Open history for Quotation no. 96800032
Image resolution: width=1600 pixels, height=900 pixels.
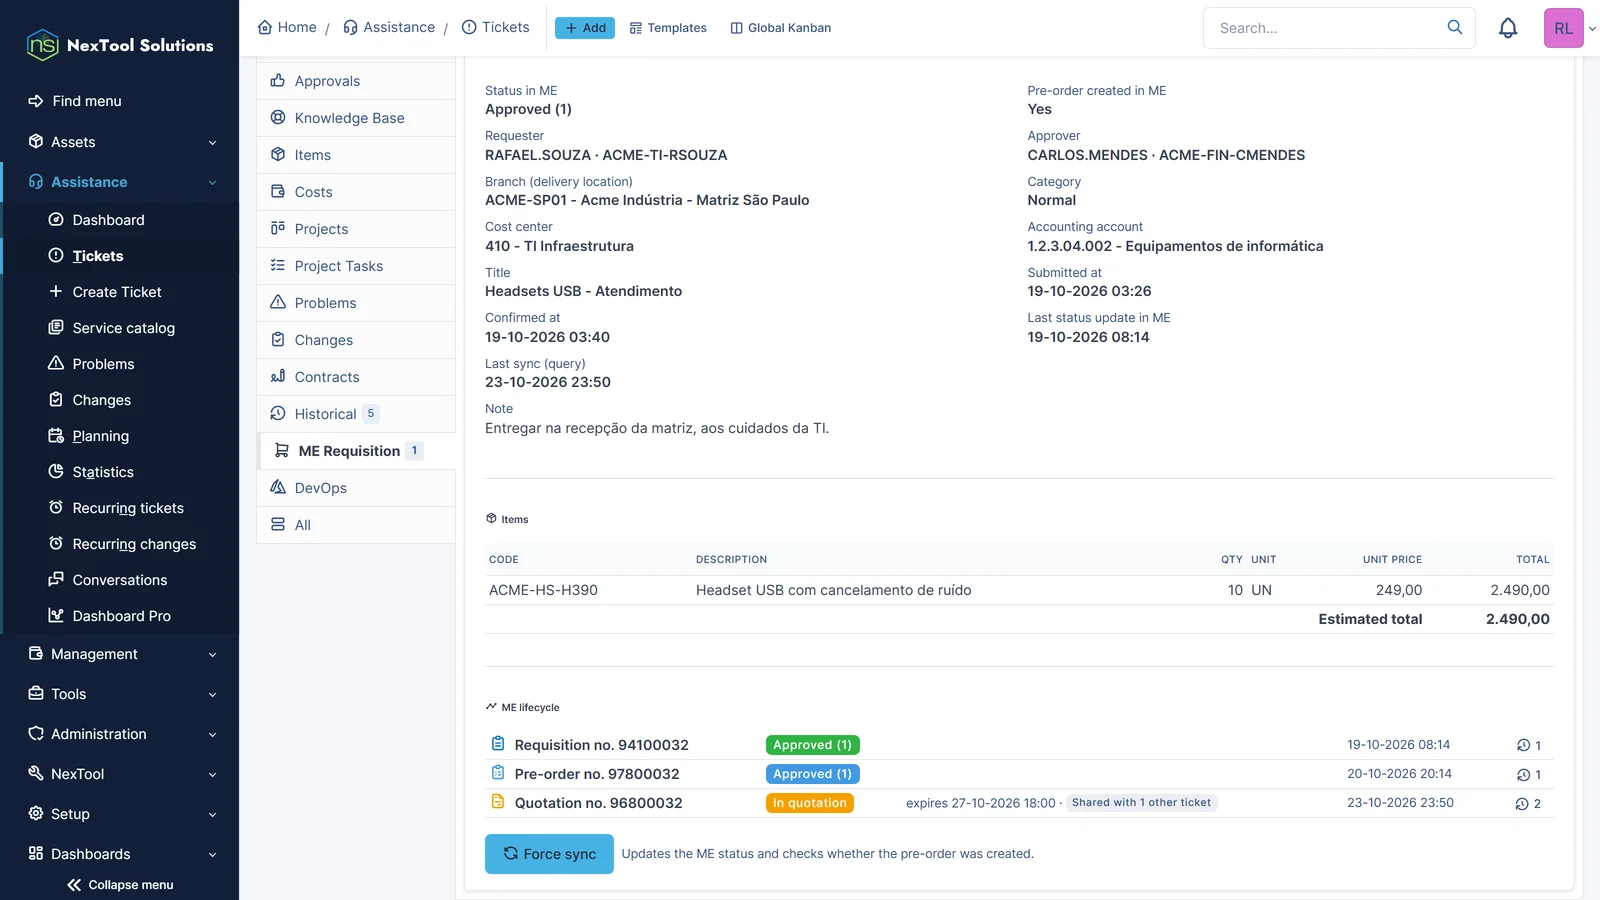(x=1528, y=803)
